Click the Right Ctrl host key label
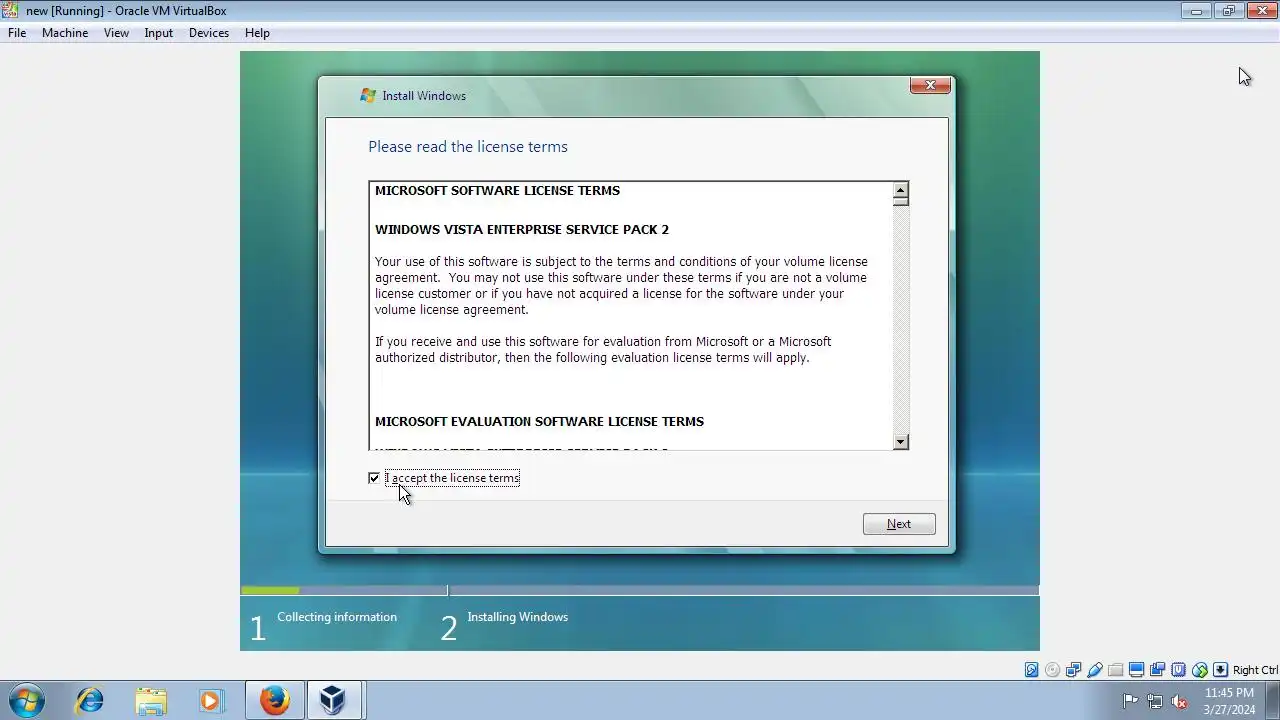 1255,670
